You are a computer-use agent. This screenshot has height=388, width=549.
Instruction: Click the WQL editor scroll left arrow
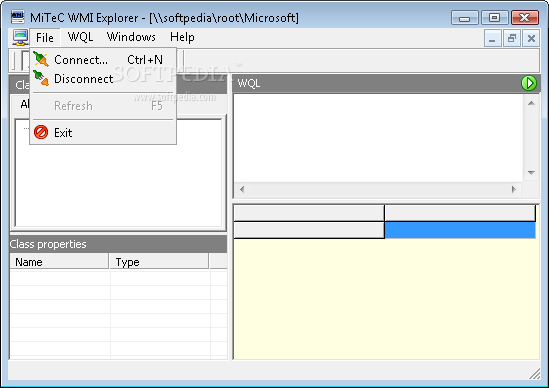tap(242, 189)
